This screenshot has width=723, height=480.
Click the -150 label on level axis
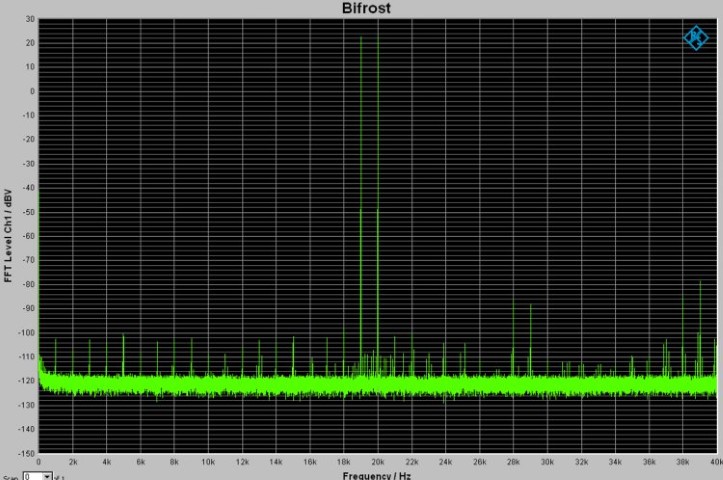[x=27, y=453]
